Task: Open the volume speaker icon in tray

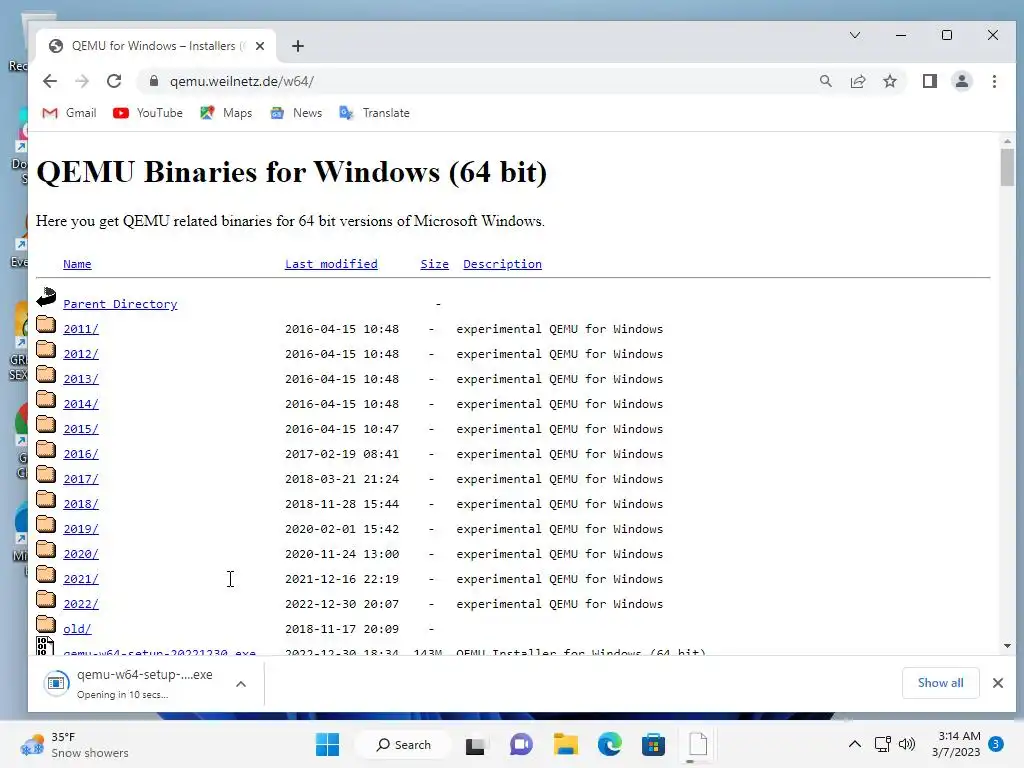Action: click(906, 744)
